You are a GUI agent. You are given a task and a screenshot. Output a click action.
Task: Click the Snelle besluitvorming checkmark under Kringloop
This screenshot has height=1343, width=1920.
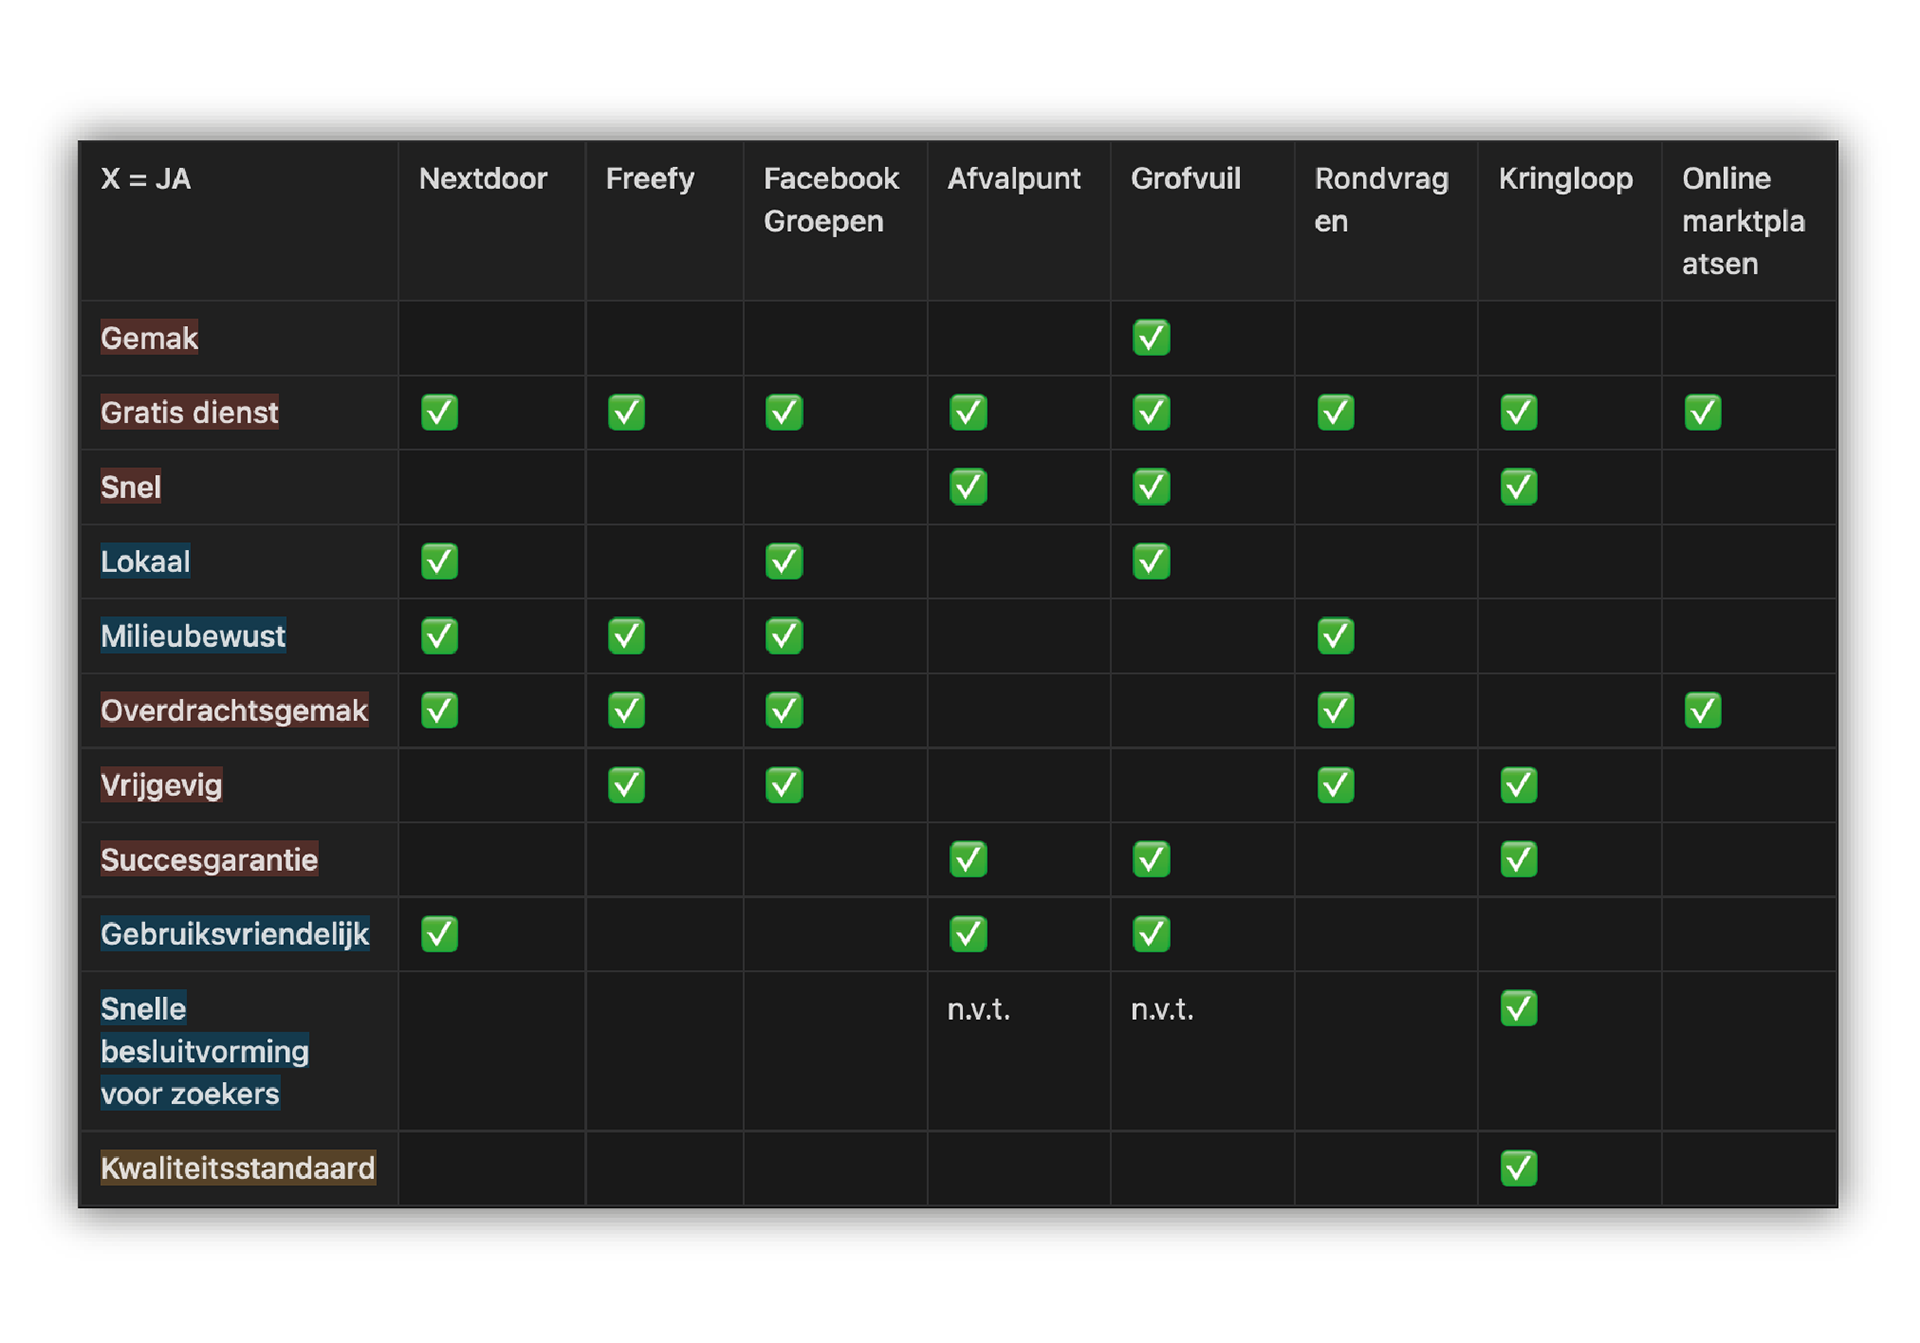[1518, 1009]
